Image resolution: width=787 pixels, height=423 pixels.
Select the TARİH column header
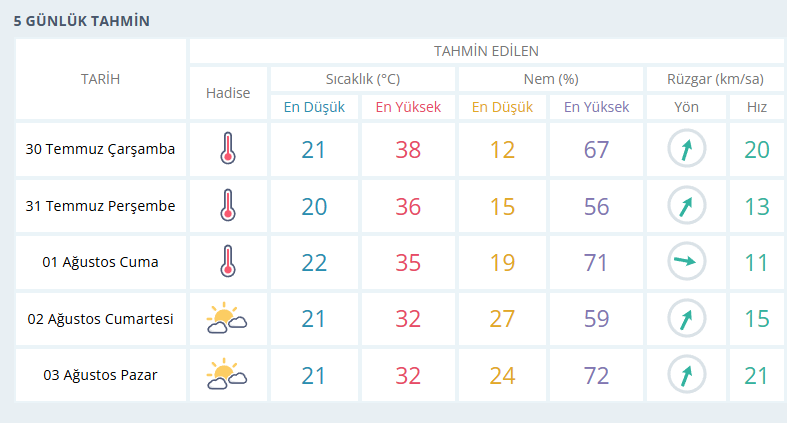pyautogui.click(x=100, y=79)
